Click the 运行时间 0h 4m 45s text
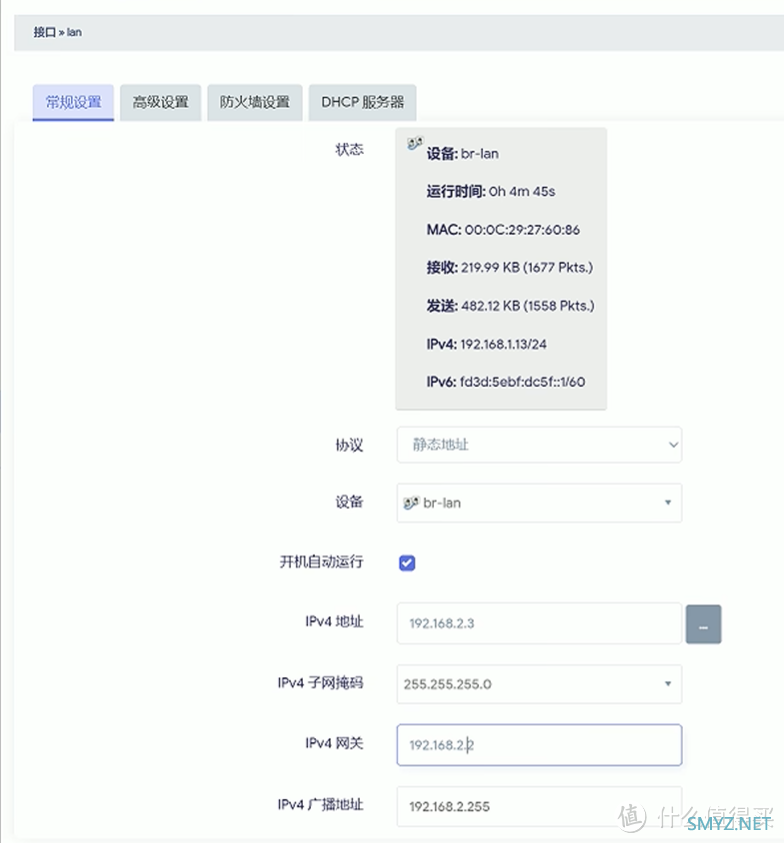This screenshot has width=784, height=843. coord(490,191)
